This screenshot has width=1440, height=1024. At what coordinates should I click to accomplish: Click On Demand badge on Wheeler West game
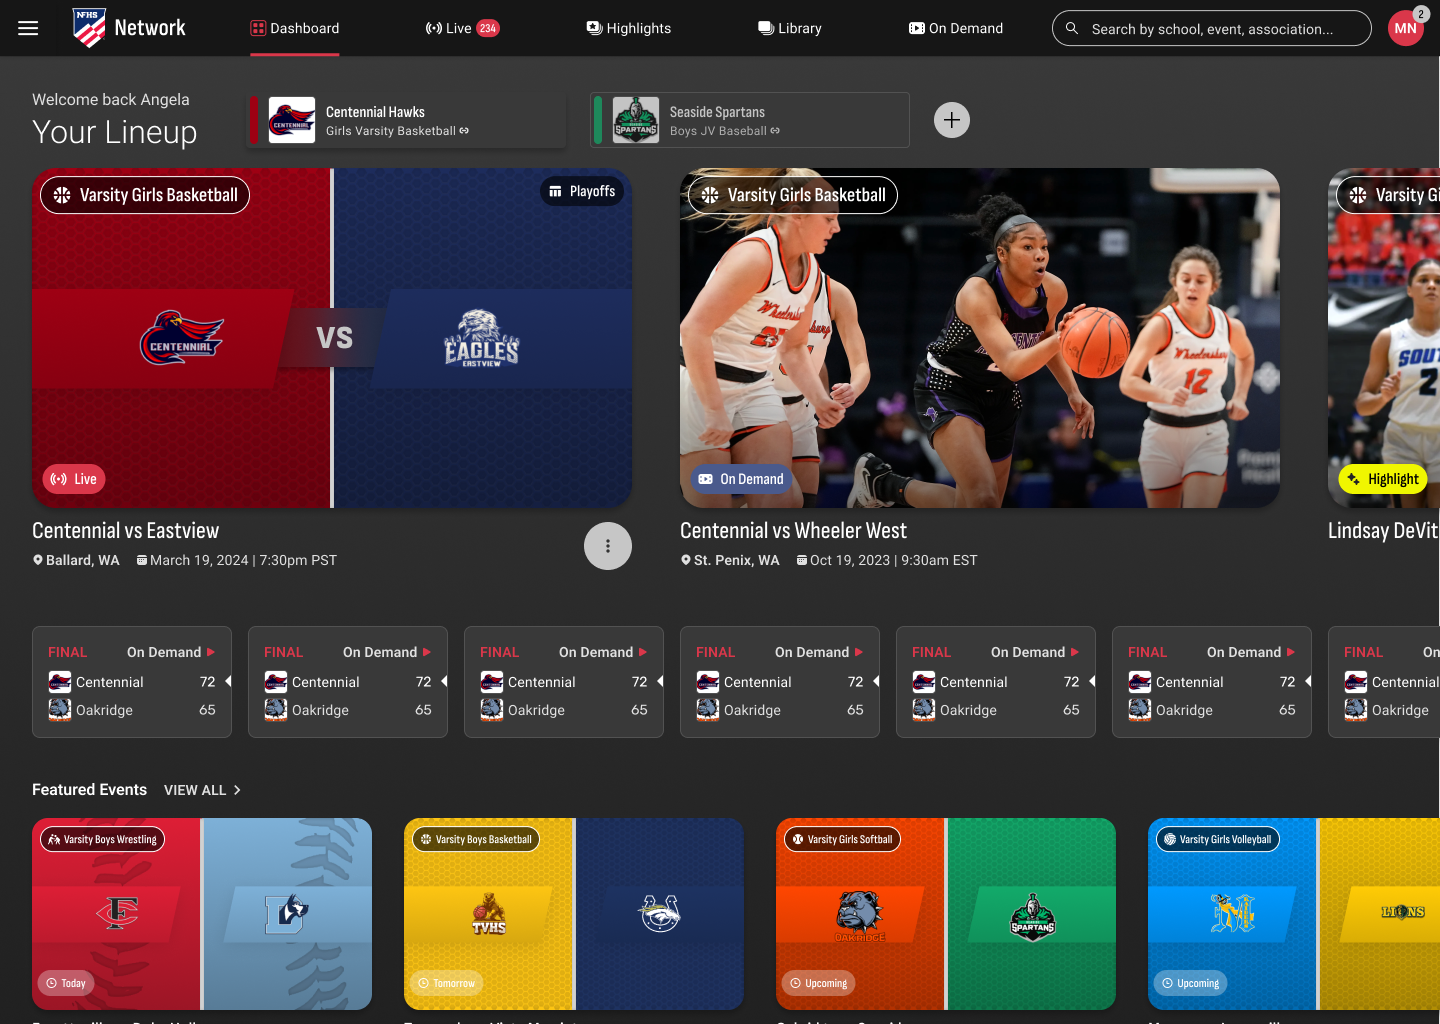coord(741,479)
